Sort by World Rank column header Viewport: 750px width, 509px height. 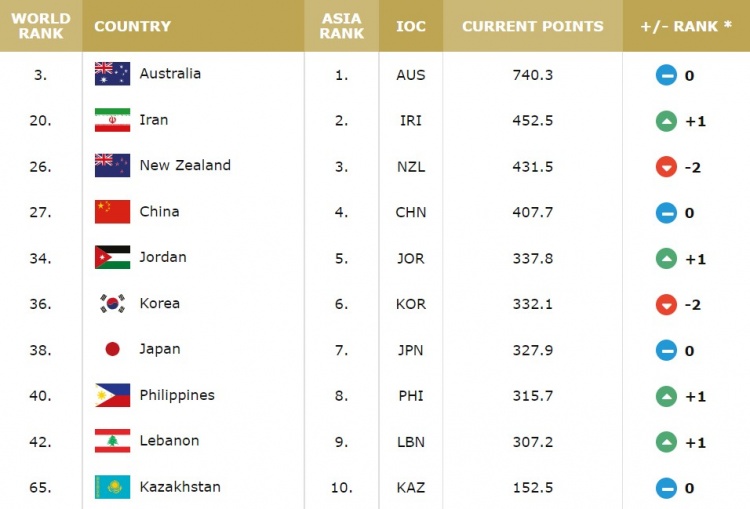tap(41, 26)
